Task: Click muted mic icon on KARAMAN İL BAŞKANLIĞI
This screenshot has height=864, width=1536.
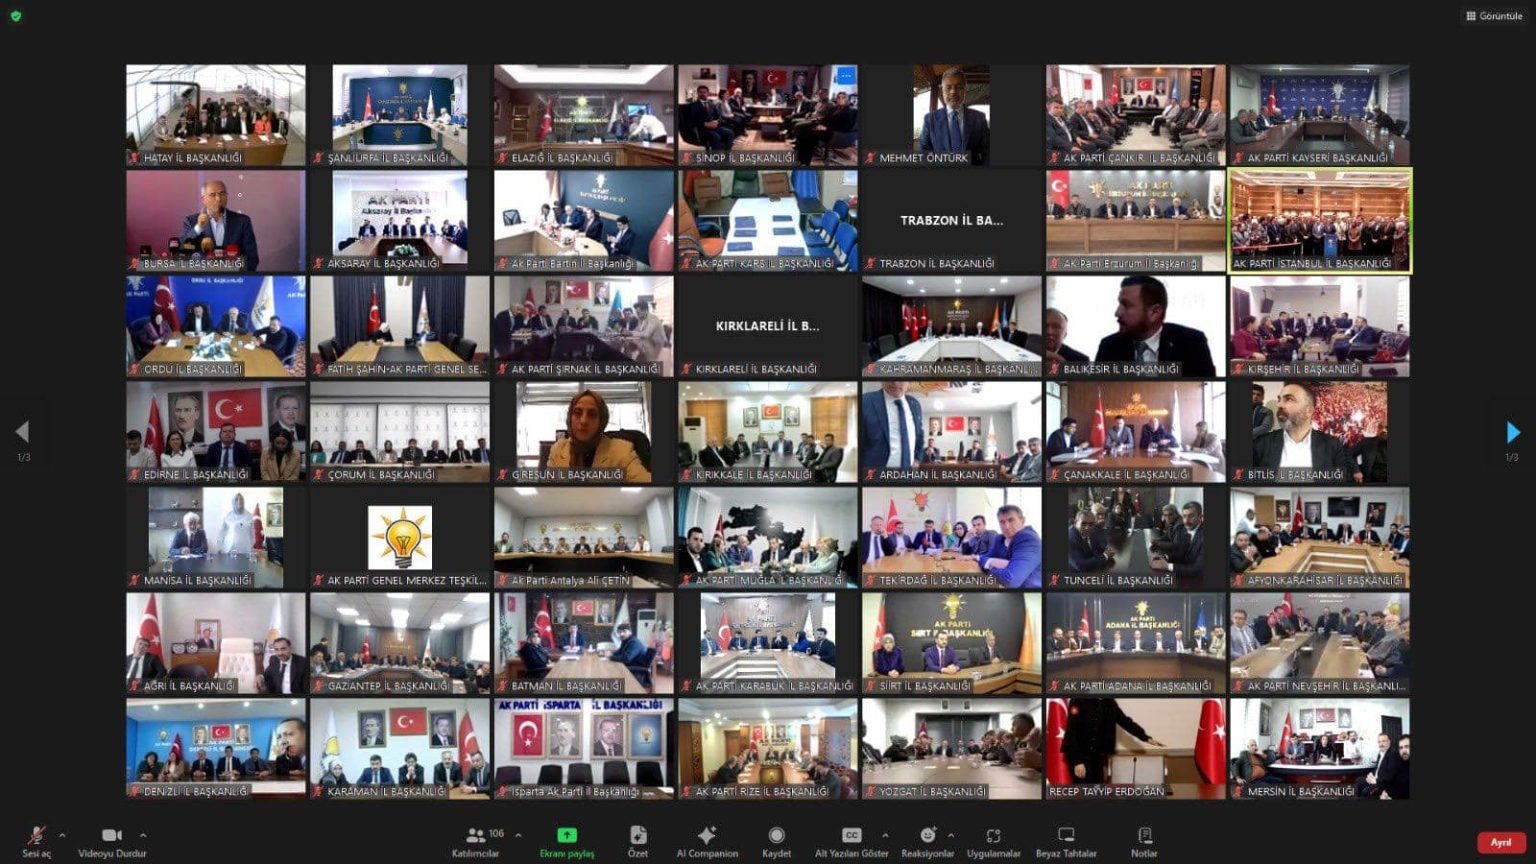Action: (x=319, y=792)
